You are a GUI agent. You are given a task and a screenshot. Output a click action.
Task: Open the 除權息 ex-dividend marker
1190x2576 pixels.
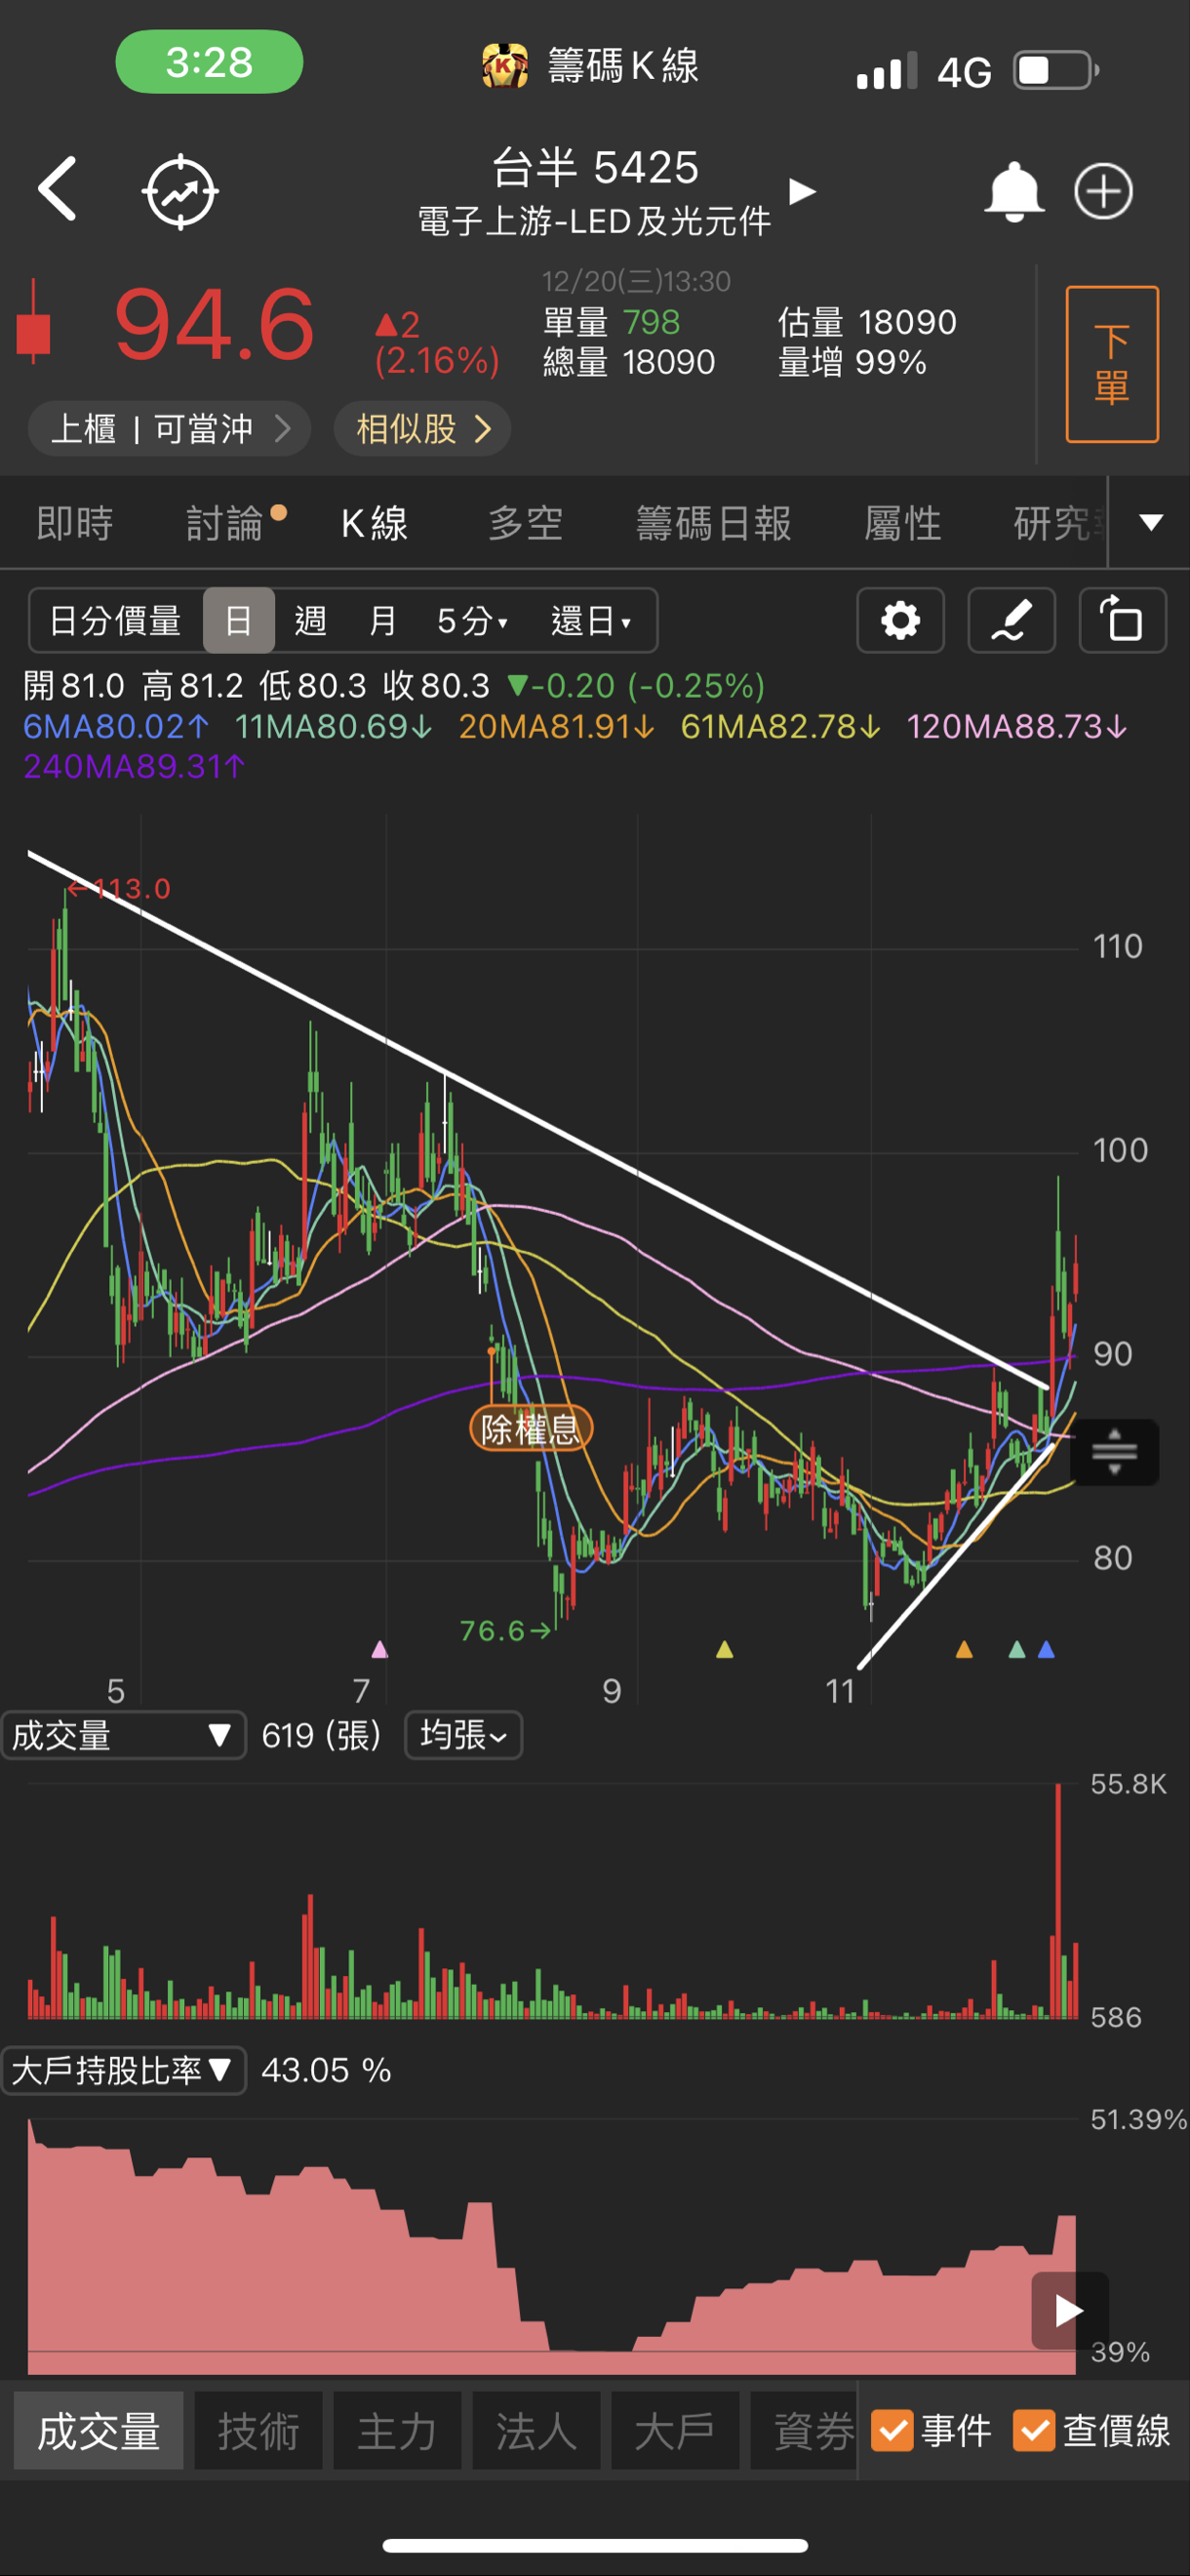[531, 1428]
